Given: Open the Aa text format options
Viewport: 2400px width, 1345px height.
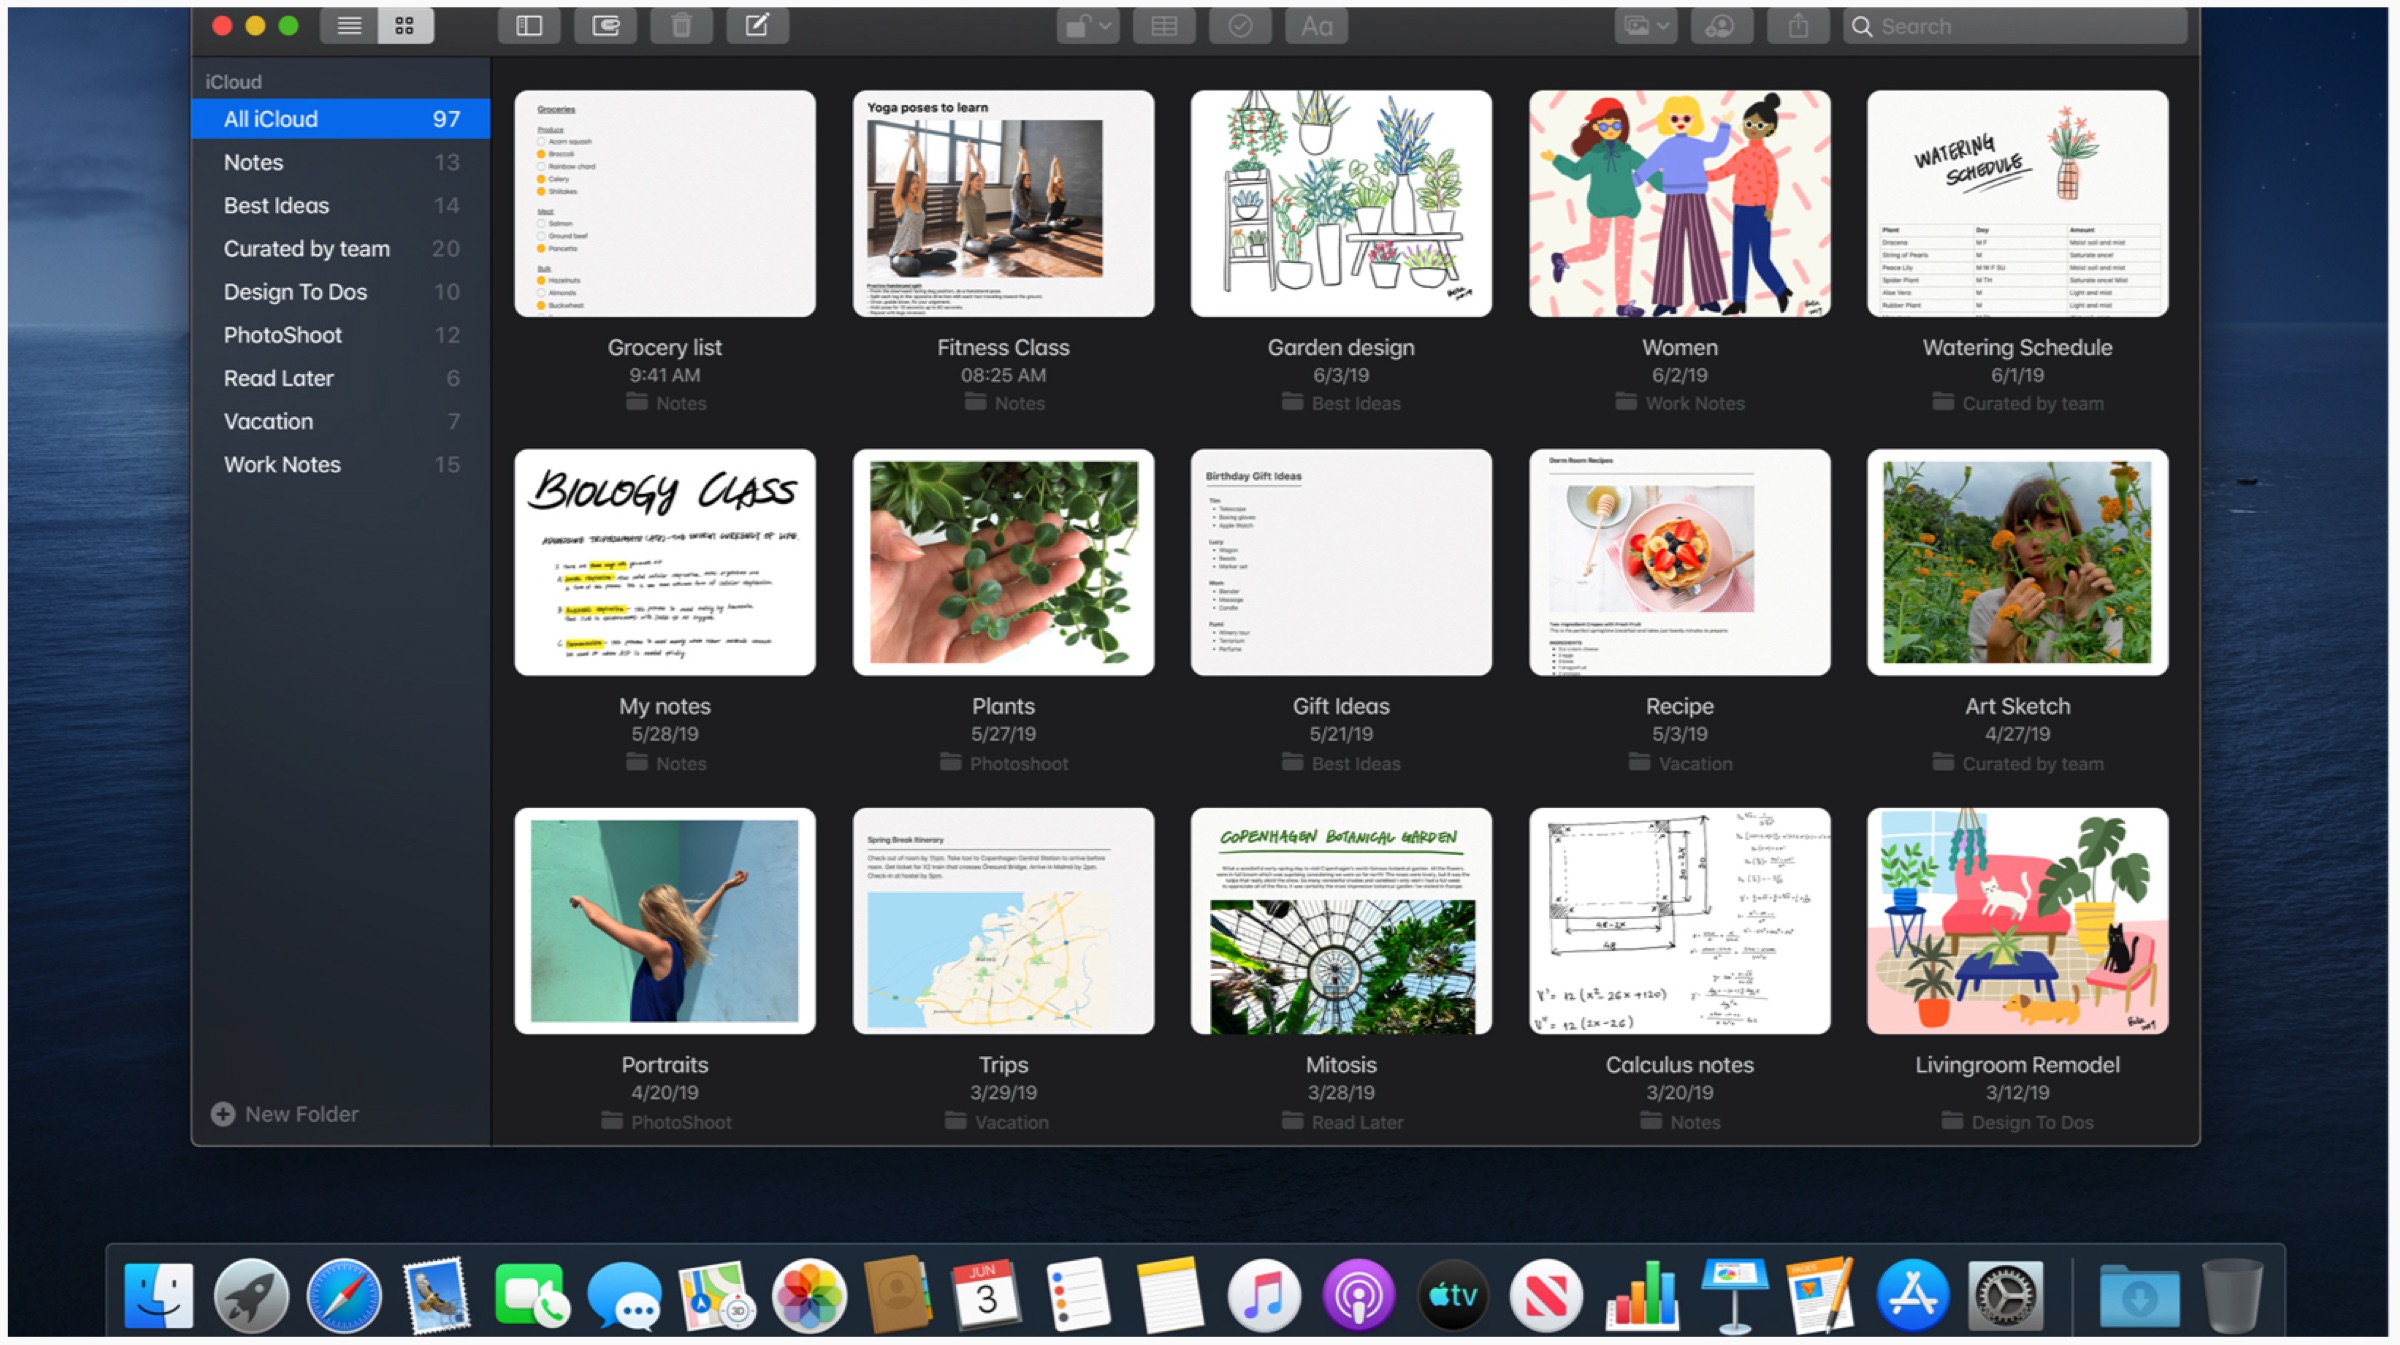Looking at the screenshot, I should (x=1316, y=26).
